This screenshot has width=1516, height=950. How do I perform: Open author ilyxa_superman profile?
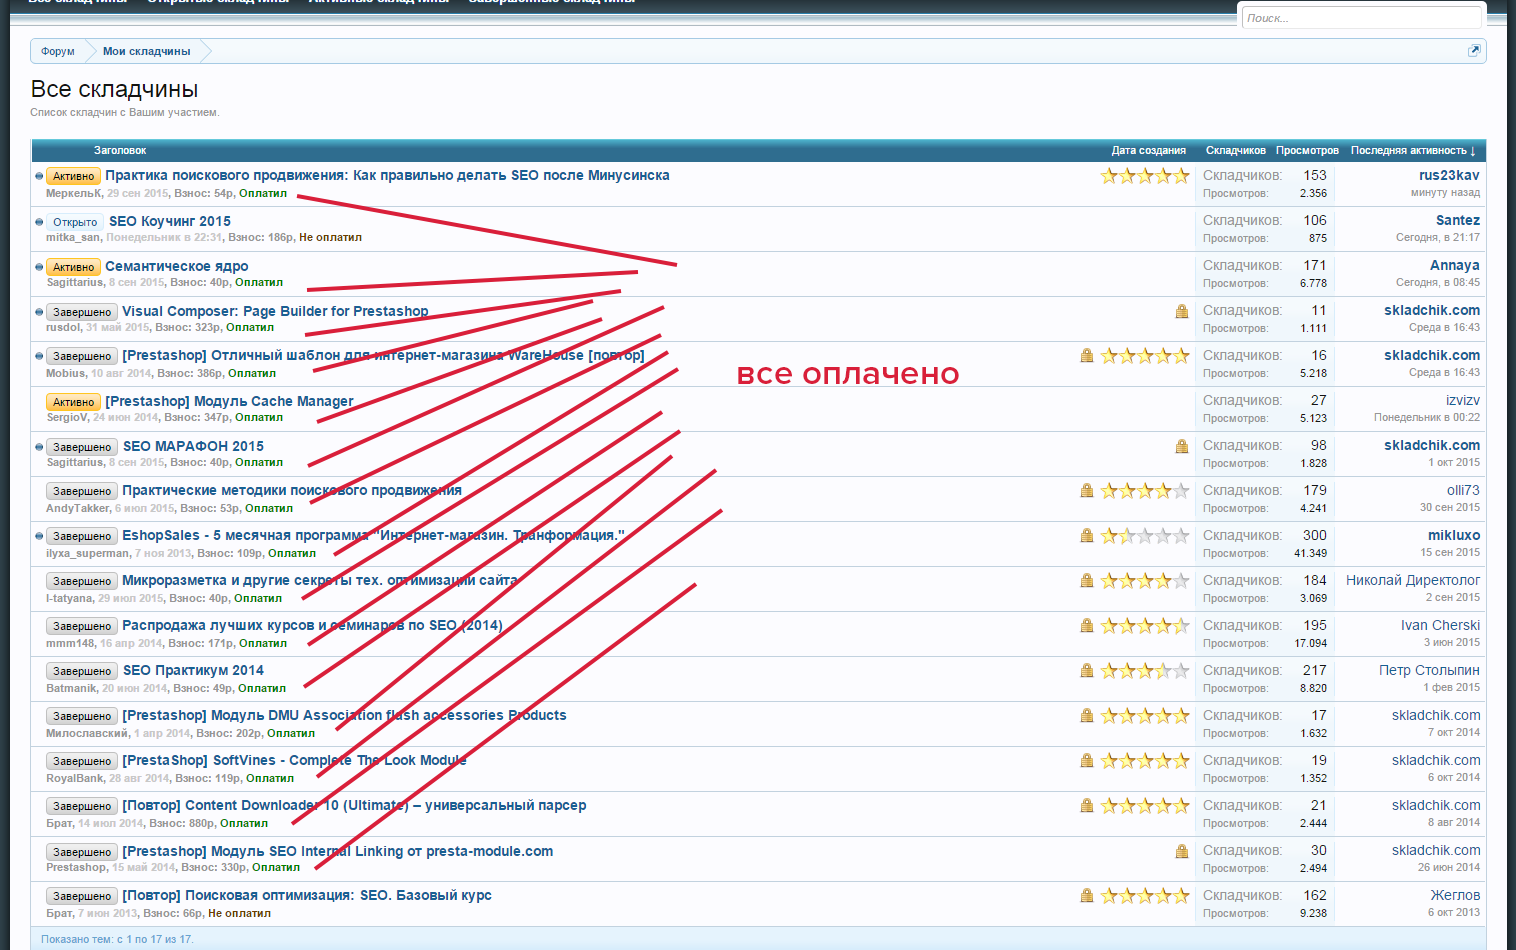[x=88, y=553]
